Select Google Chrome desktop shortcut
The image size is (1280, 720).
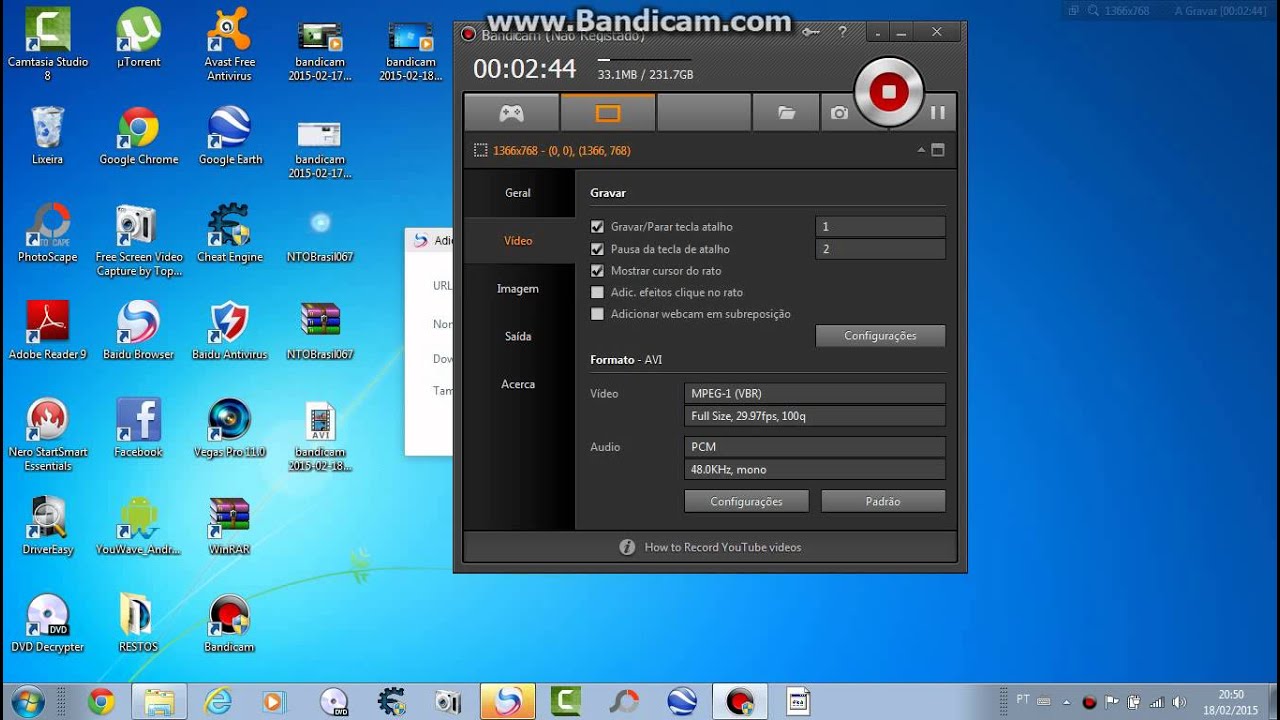pos(138,136)
